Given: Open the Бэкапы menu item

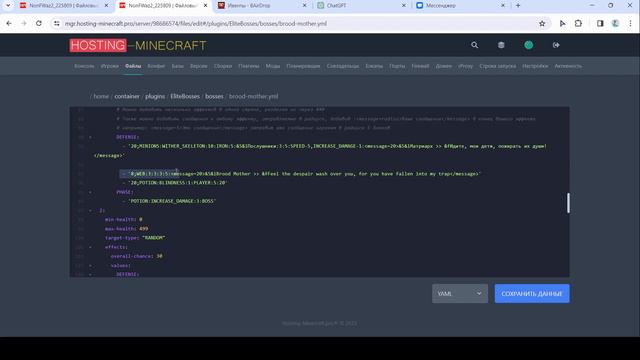Looking at the screenshot, I should 374,66.
